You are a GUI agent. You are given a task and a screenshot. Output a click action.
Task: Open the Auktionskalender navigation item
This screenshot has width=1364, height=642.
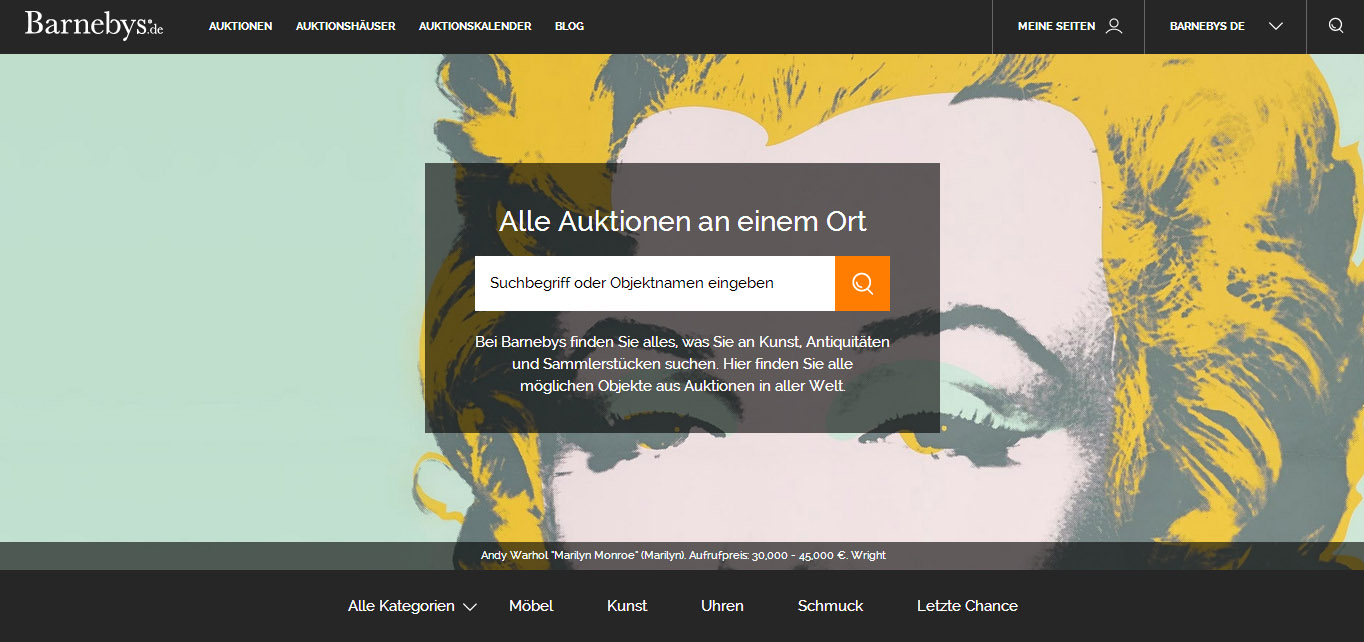[x=475, y=26]
